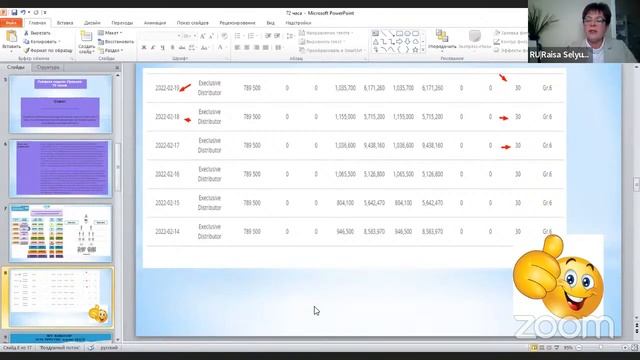Center align text

[247, 48]
